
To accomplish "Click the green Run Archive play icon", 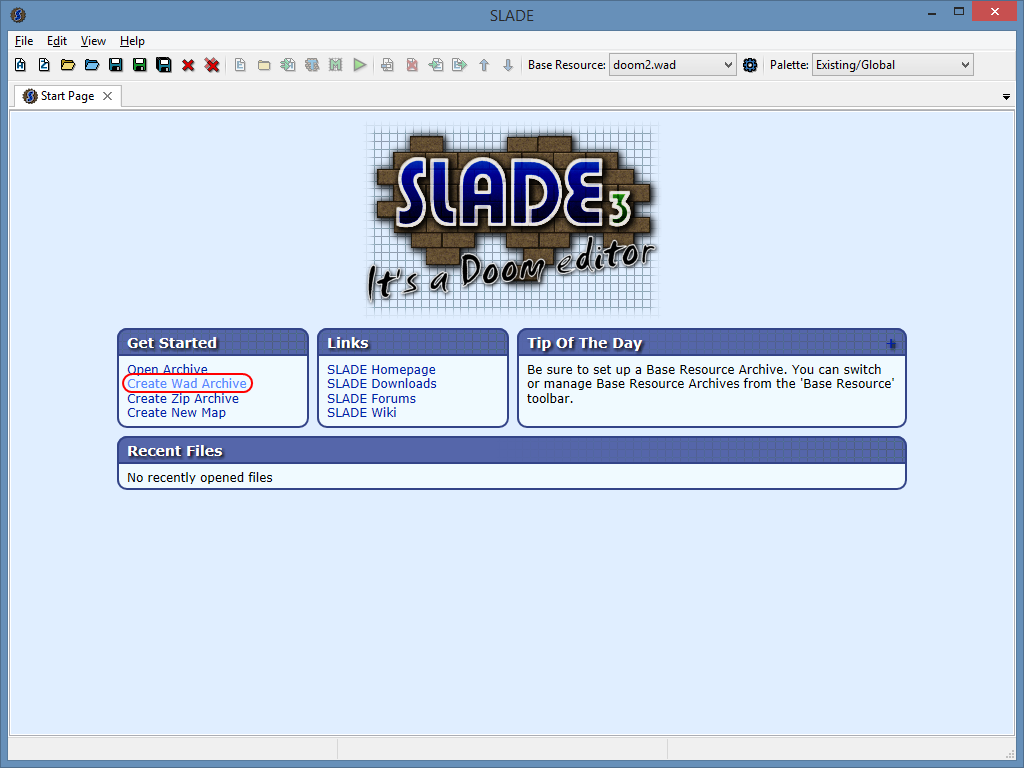I will tap(359, 65).
